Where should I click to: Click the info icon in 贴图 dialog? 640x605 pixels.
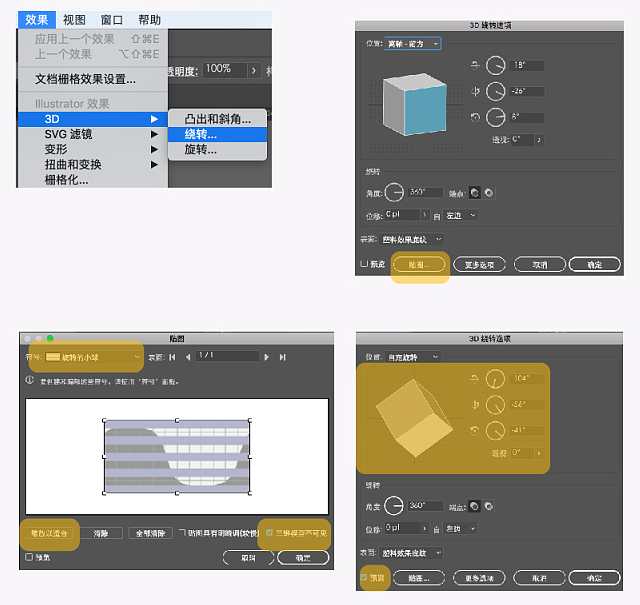28,380
